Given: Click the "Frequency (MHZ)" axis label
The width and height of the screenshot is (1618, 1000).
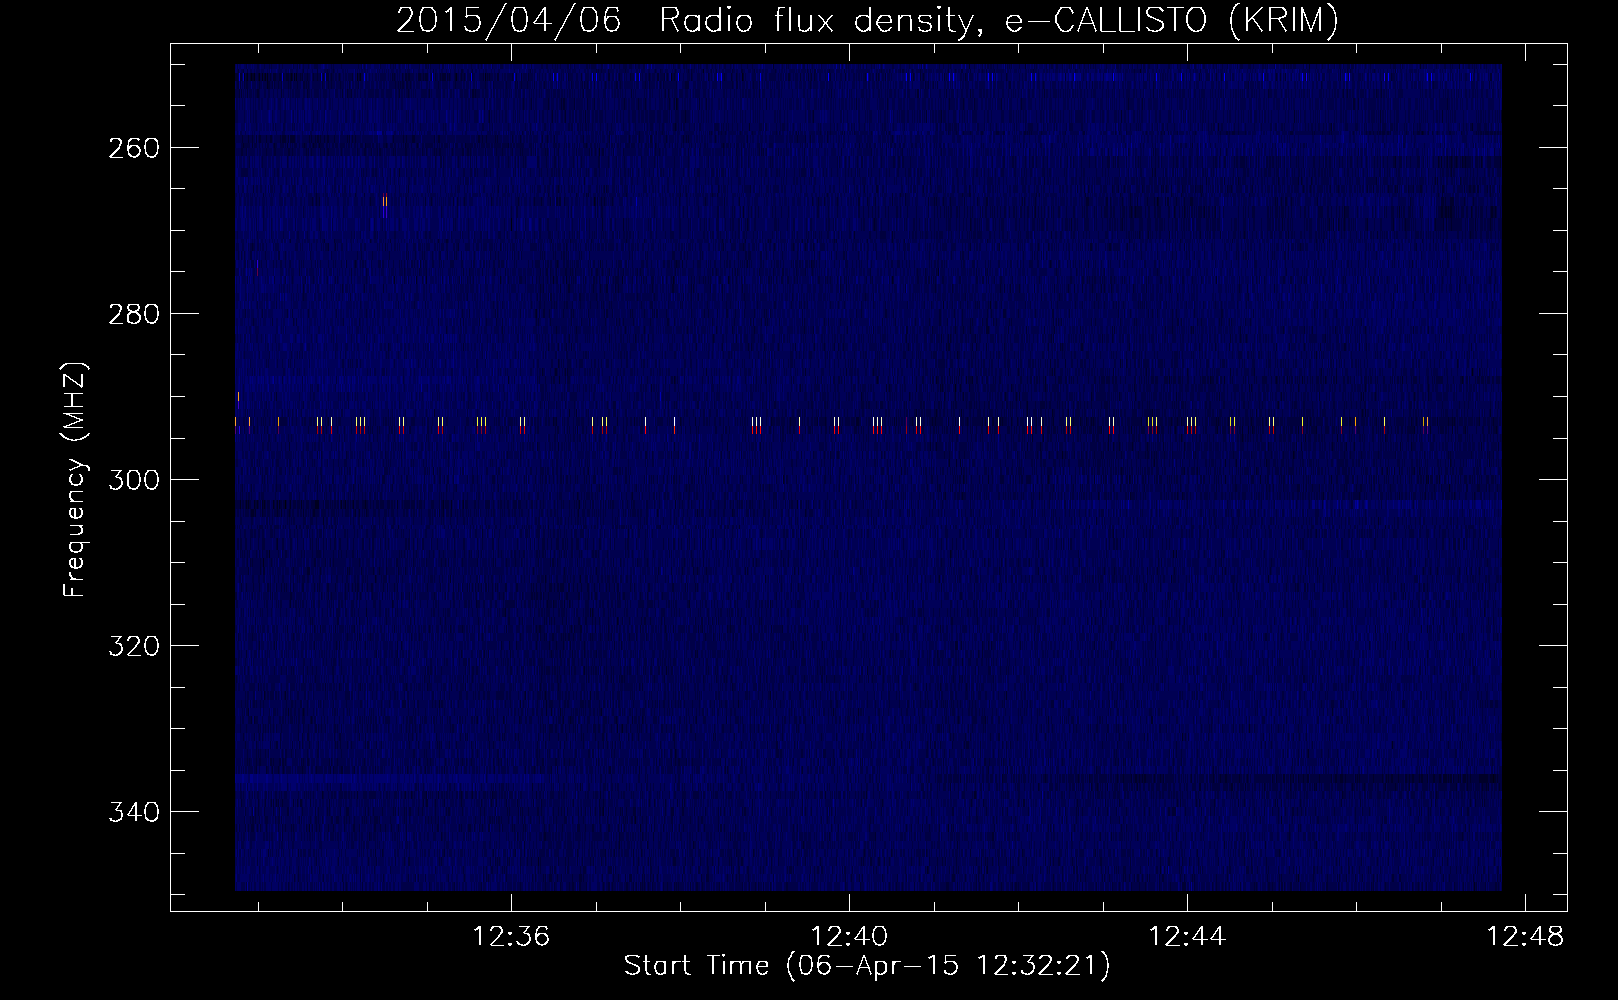Looking at the screenshot, I should (75, 479).
